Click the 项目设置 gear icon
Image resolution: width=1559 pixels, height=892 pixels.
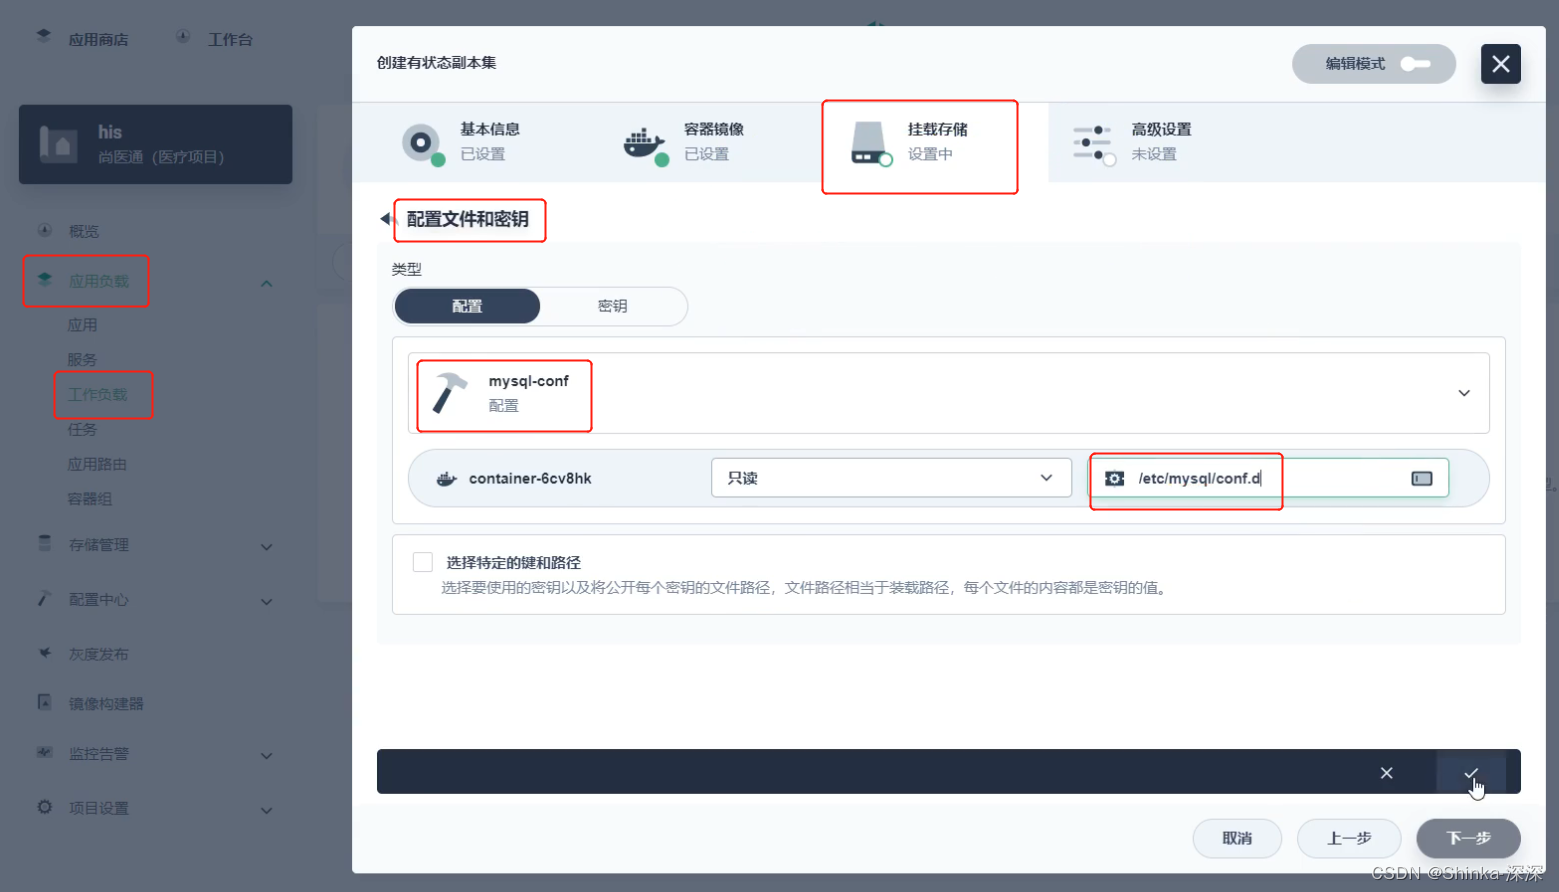(45, 806)
